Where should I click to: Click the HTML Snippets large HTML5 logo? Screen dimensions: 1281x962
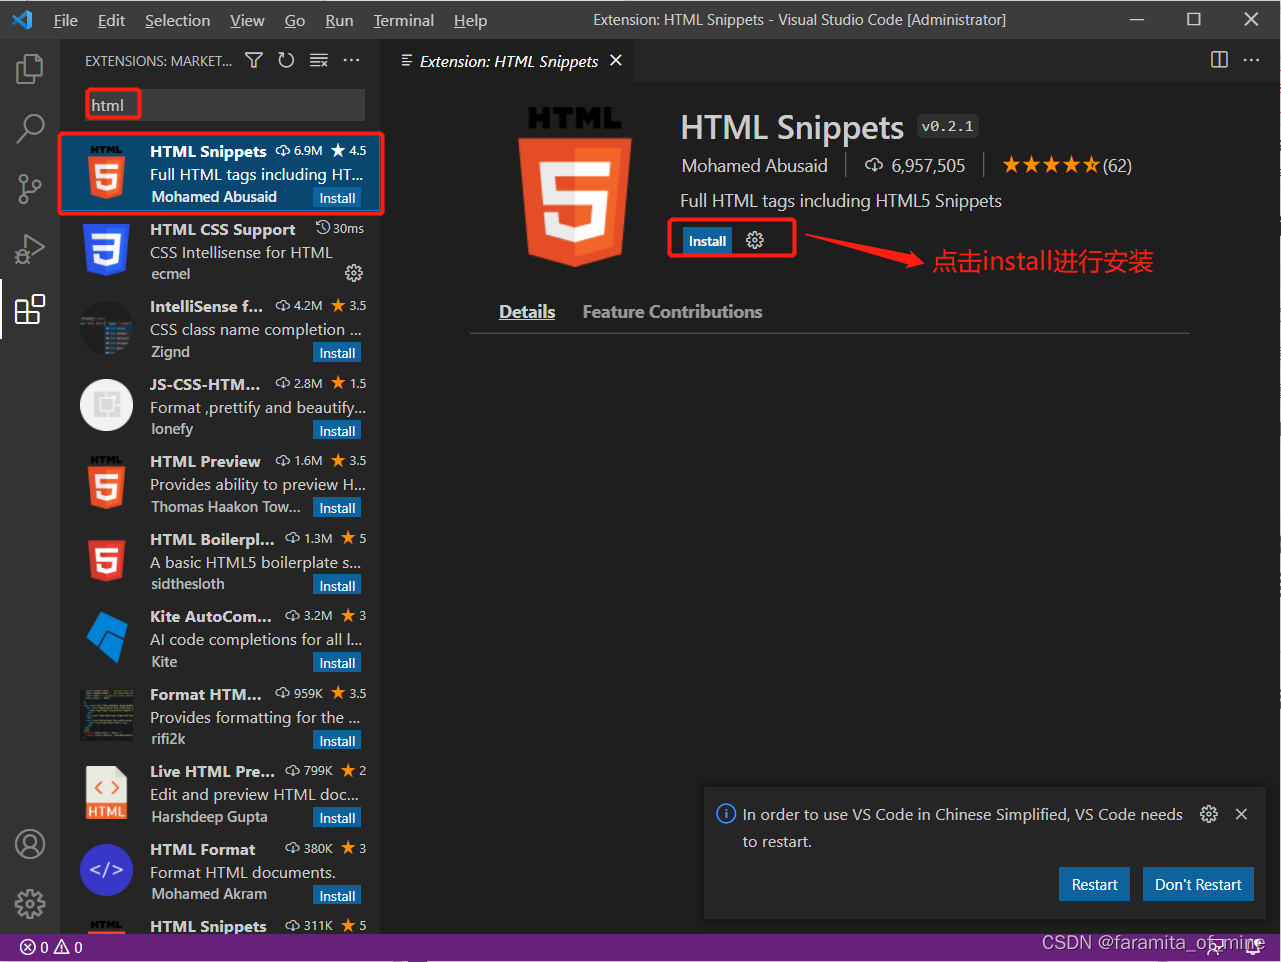pos(575,187)
